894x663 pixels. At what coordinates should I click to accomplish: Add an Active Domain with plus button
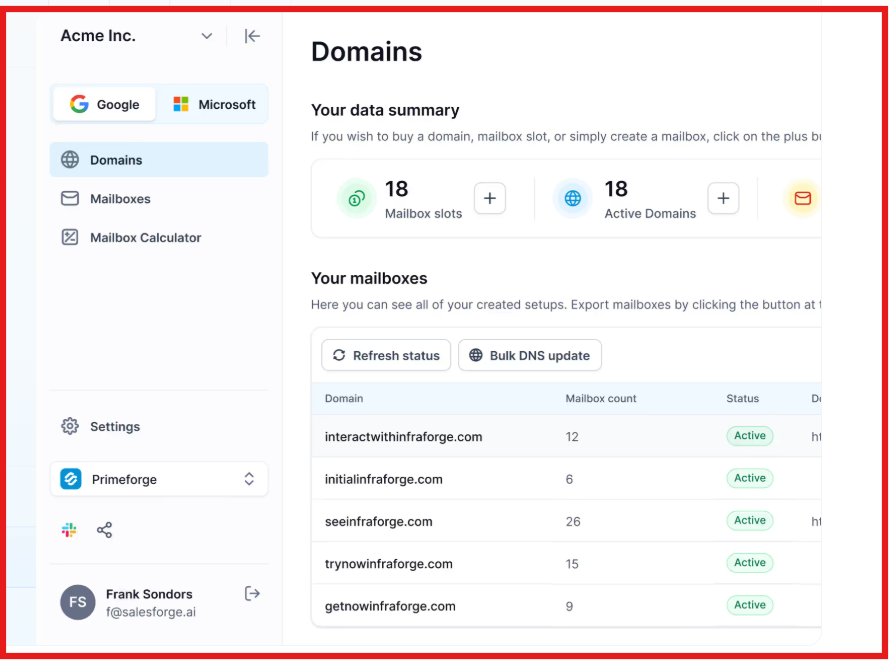tap(723, 198)
